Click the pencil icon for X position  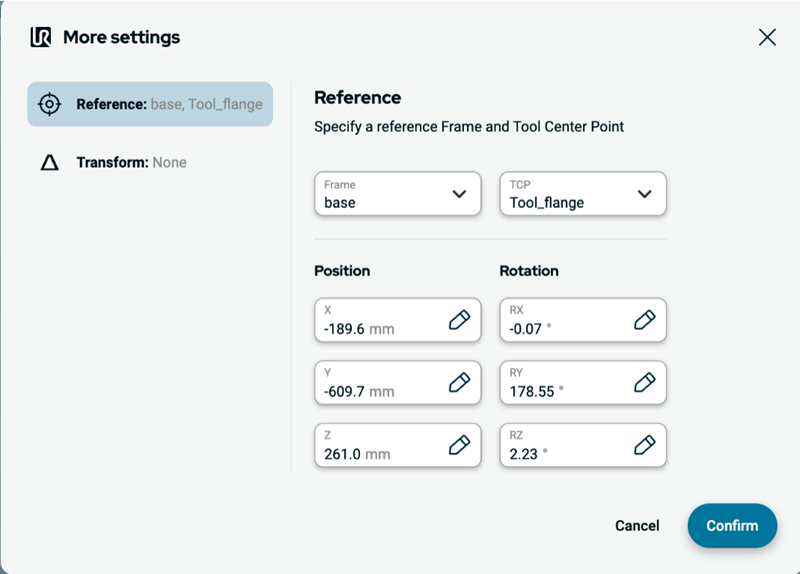pos(459,320)
